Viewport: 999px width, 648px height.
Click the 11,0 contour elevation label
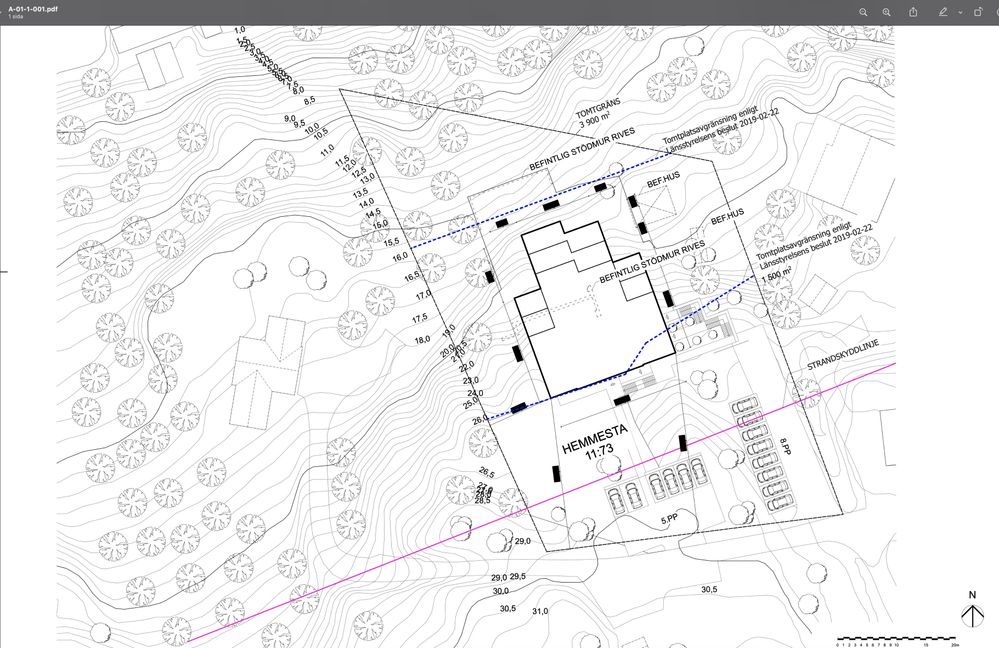pyautogui.click(x=327, y=151)
